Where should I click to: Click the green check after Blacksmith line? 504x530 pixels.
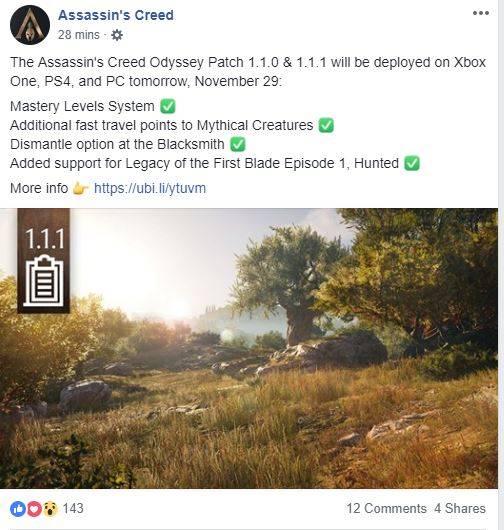(x=238, y=144)
